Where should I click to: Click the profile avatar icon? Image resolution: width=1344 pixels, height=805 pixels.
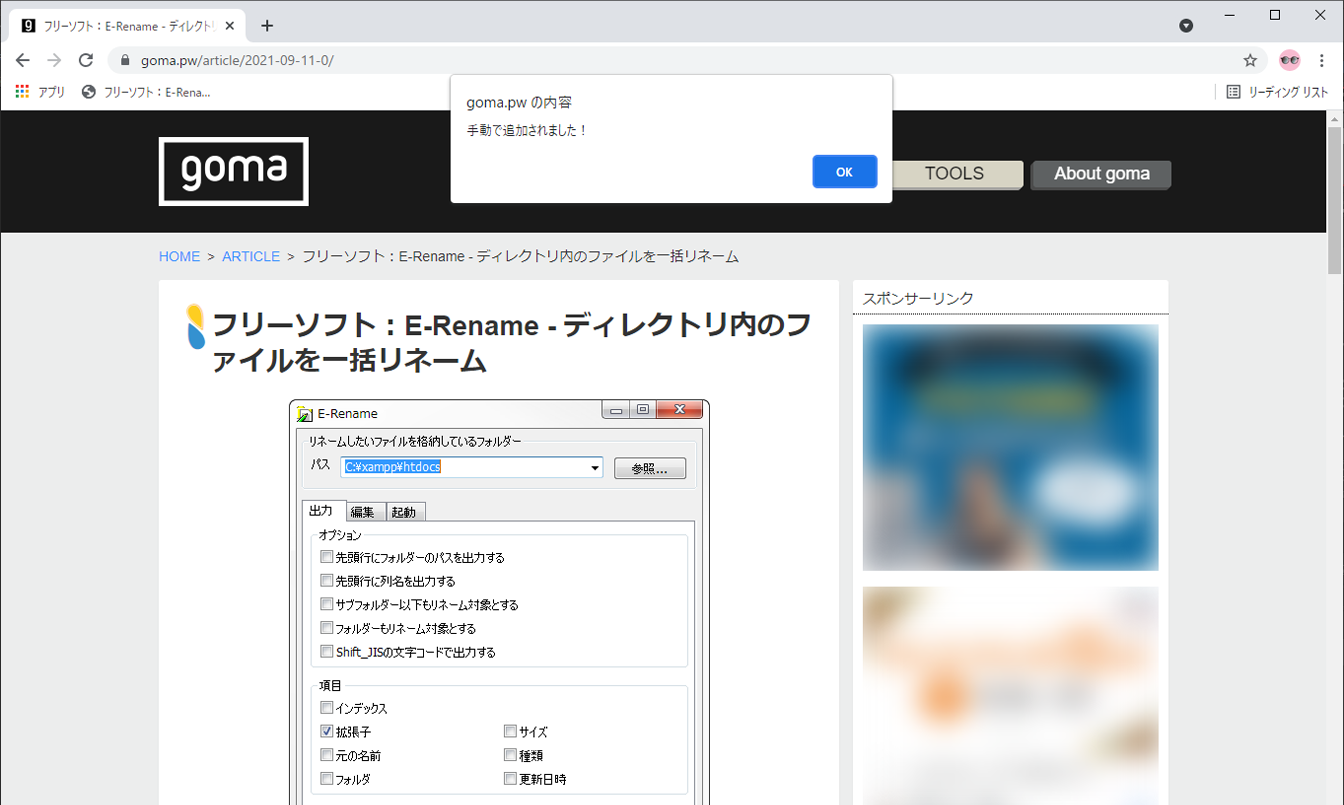[1290, 60]
